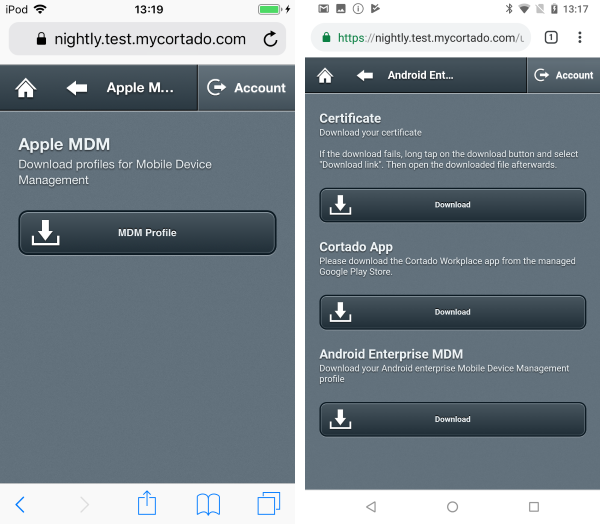Tap the Android back navigation triangle

[371, 507]
